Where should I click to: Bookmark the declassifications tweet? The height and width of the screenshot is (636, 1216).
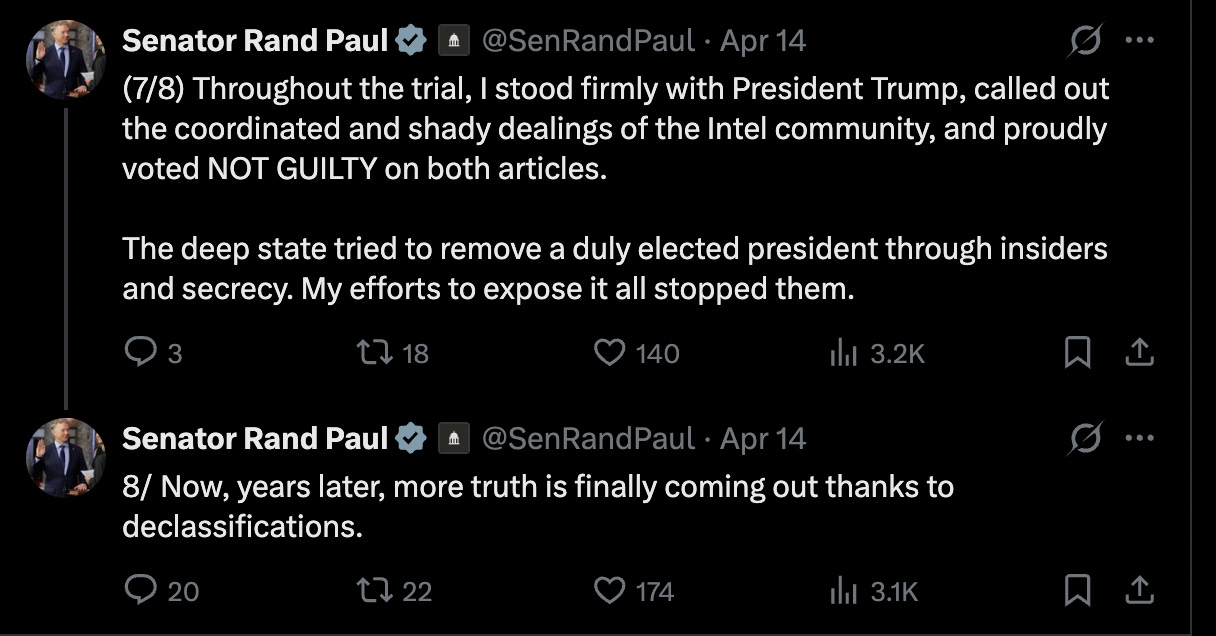(1077, 591)
